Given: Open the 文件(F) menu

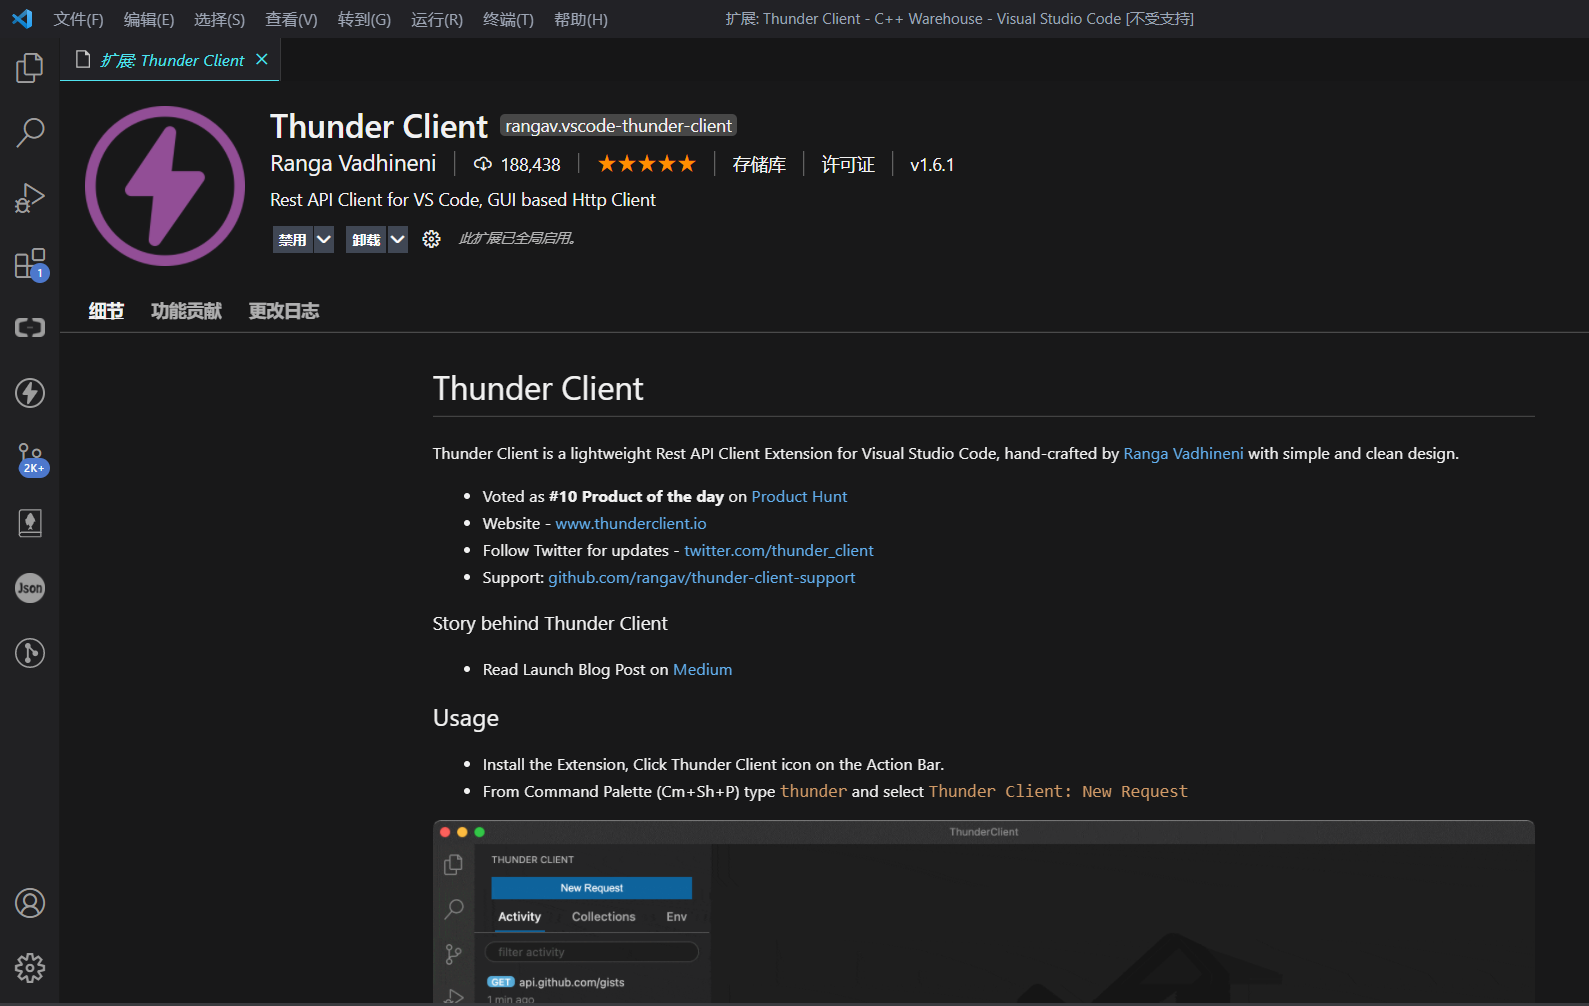Looking at the screenshot, I should pos(78,19).
